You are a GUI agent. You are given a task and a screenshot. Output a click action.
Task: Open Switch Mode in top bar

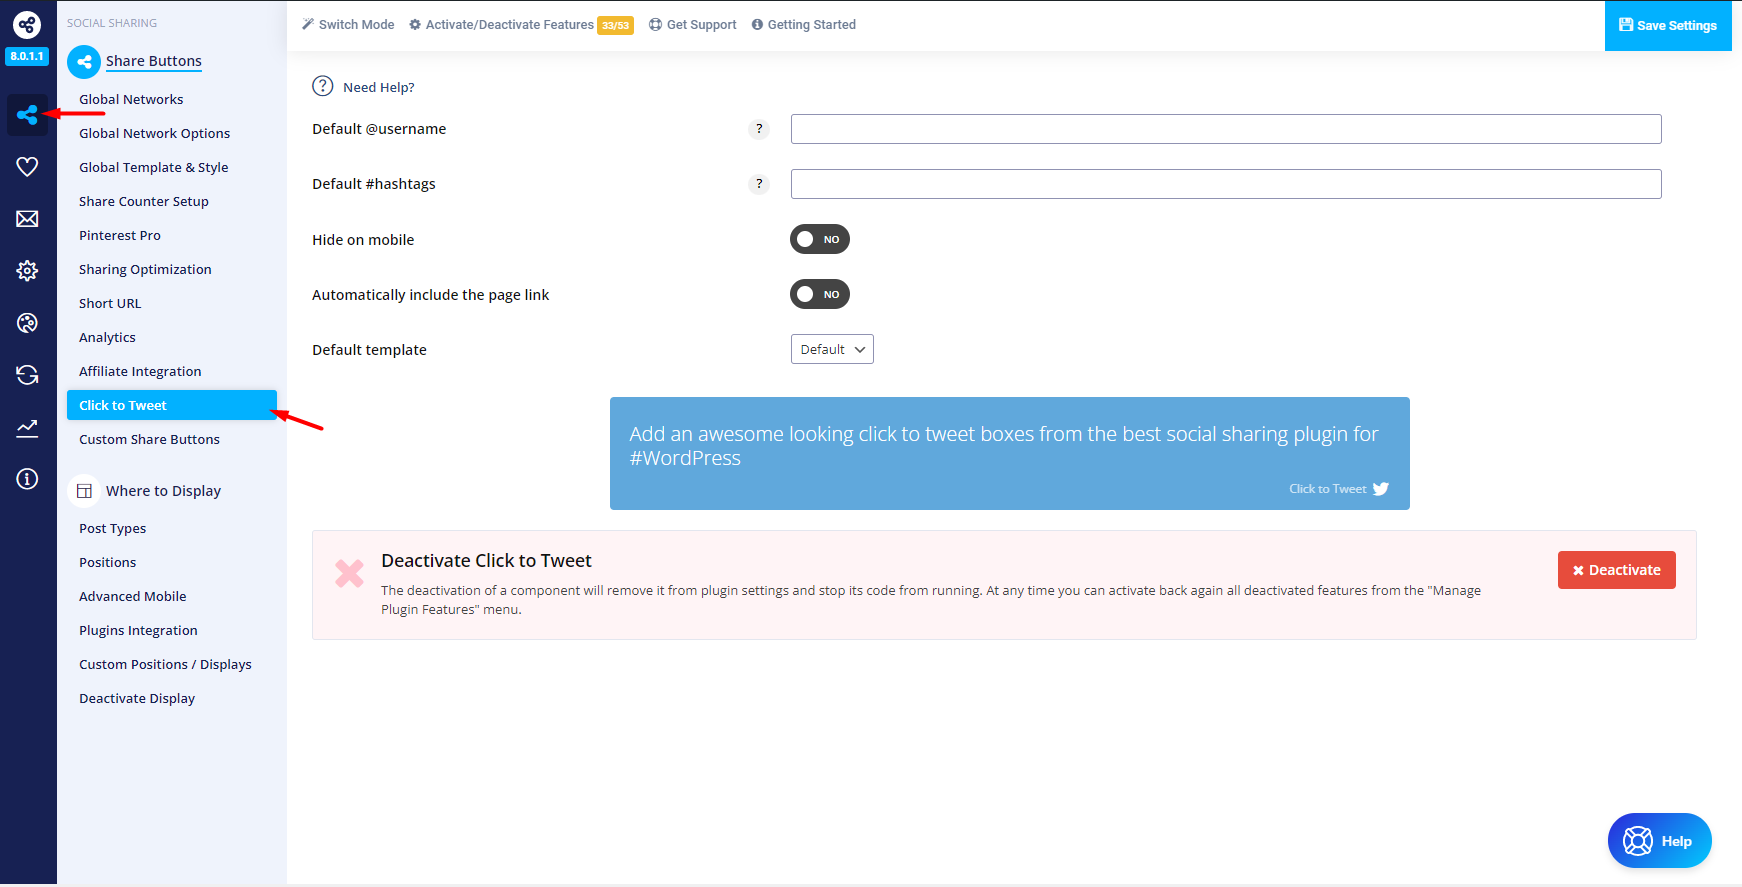point(348,25)
